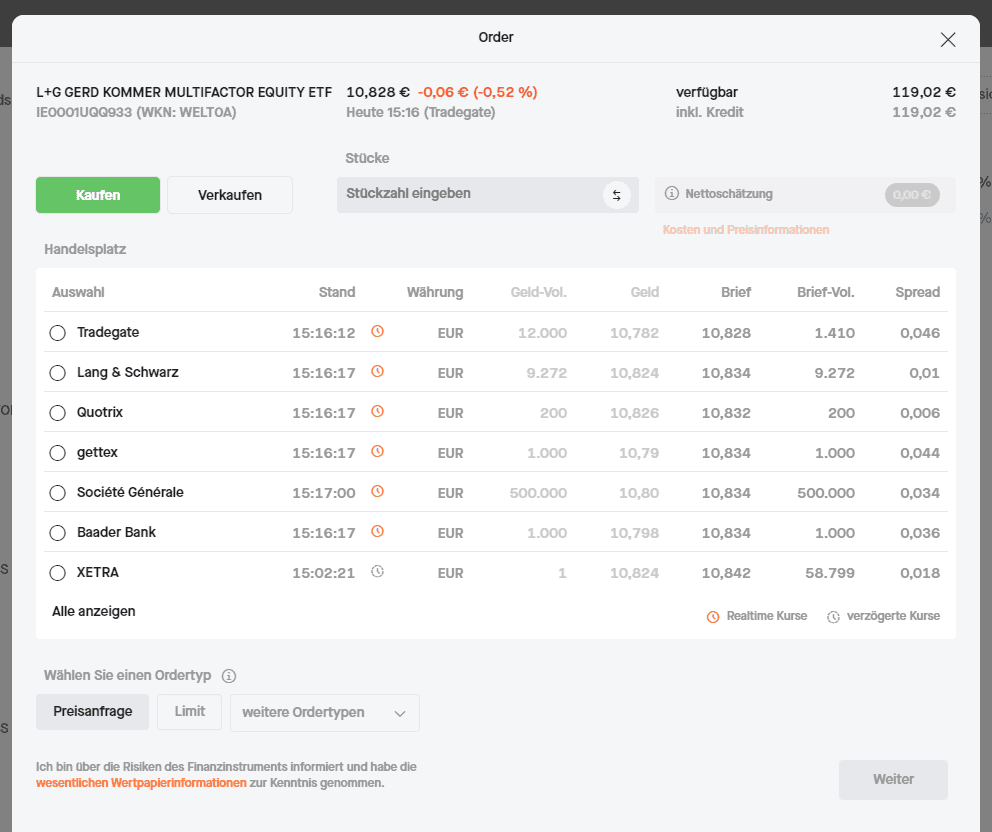The height and width of the screenshot is (832, 992).
Task: Open the weitere Ordertypen dropdown
Action: pos(325,713)
